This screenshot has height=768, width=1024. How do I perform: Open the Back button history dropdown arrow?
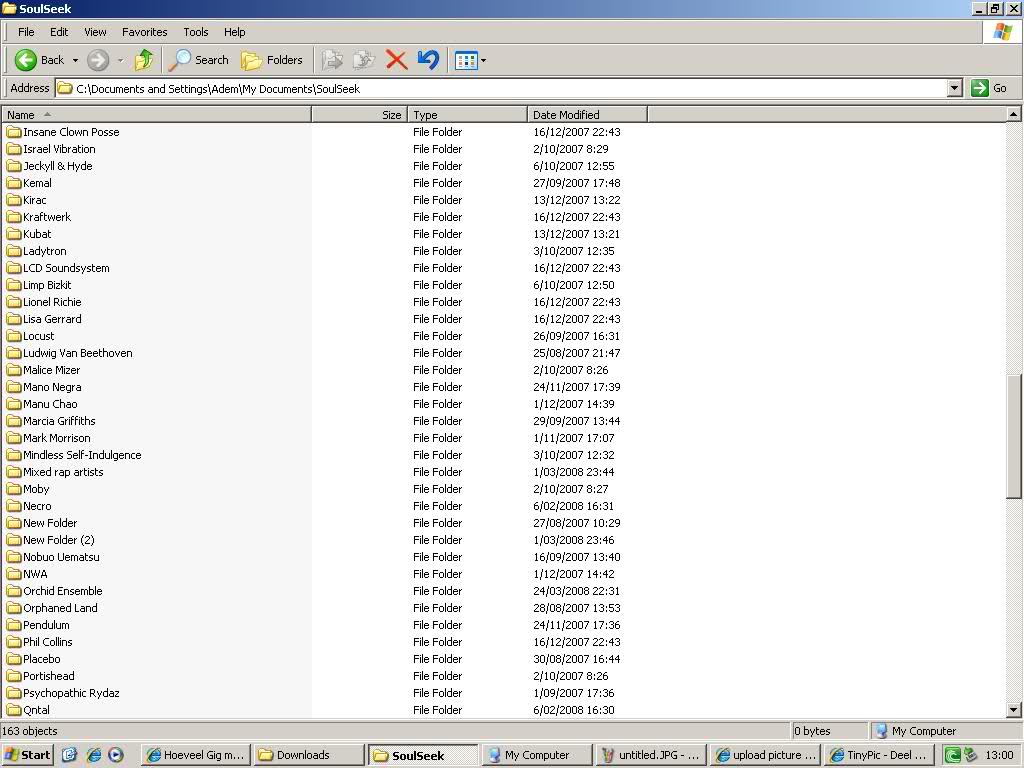75,60
